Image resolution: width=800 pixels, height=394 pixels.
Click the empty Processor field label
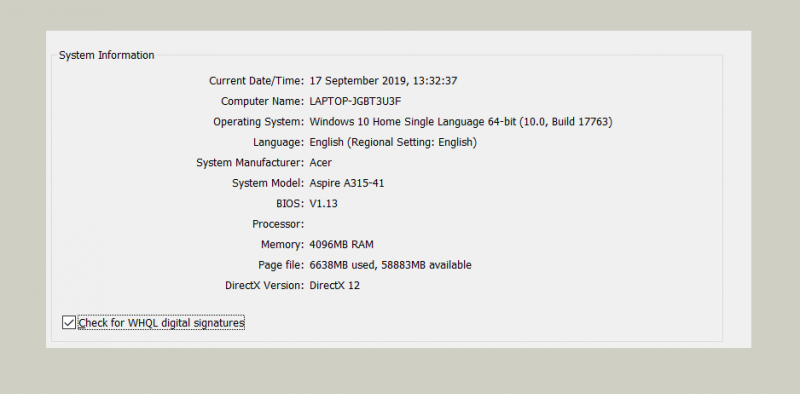278,224
